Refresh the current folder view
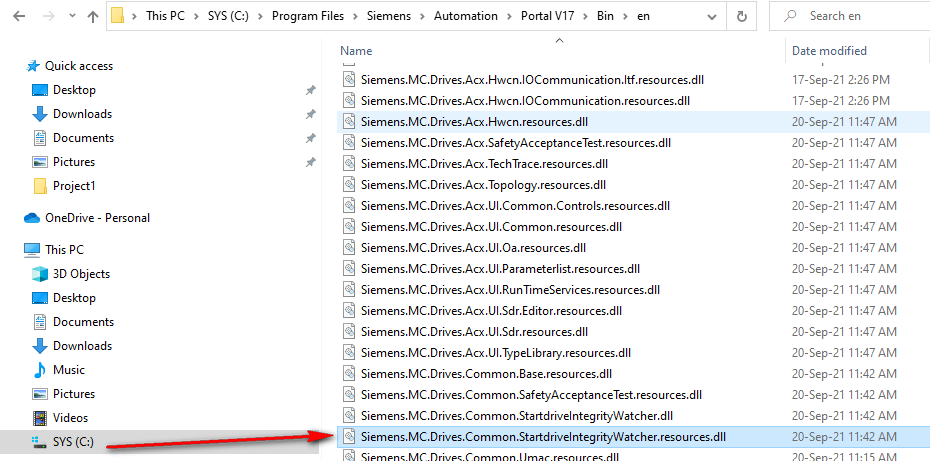Screen dimensions: 930x461 tap(741, 17)
